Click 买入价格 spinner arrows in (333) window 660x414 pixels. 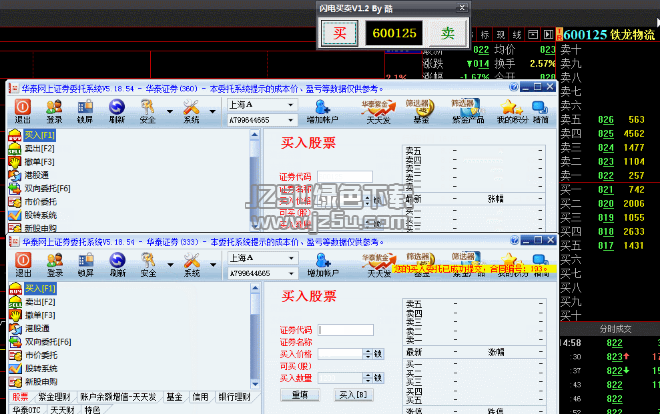pos(367,354)
